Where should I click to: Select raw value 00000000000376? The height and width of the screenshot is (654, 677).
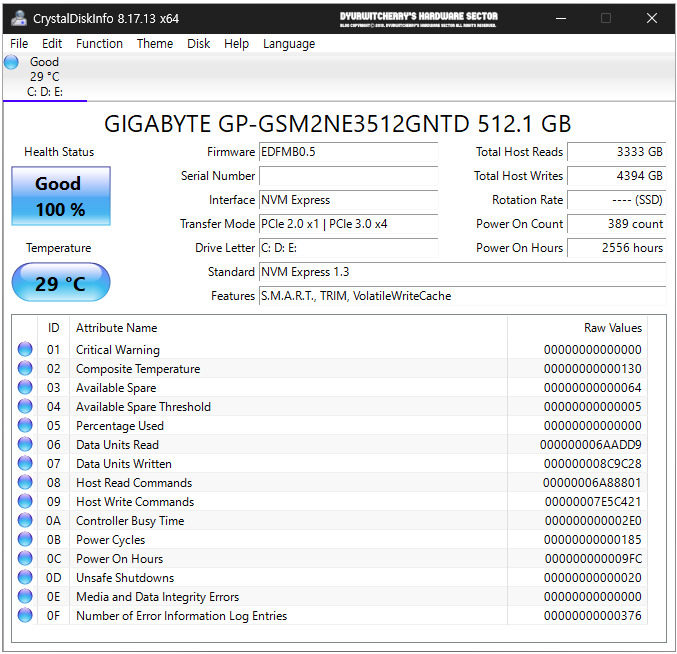tap(592, 616)
